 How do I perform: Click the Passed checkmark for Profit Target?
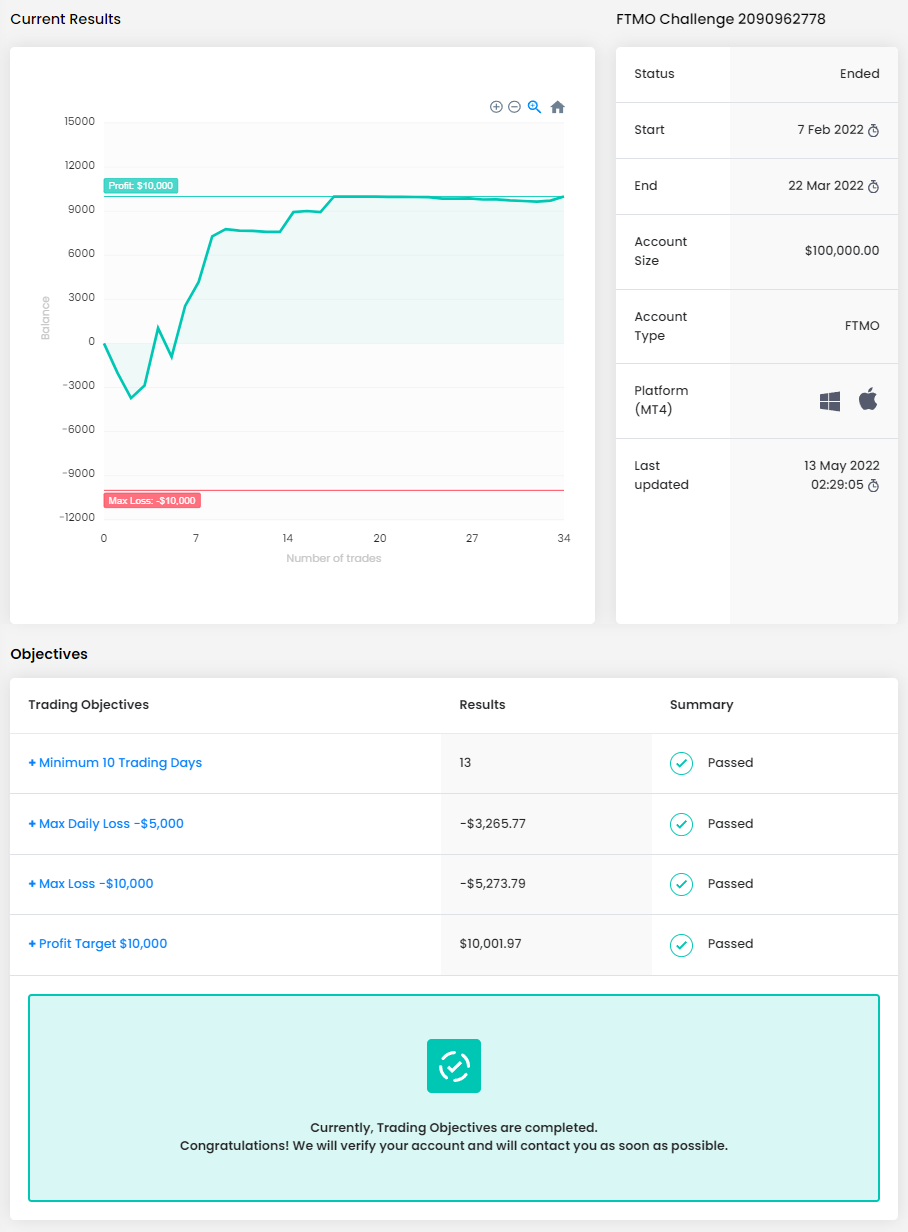(x=681, y=944)
